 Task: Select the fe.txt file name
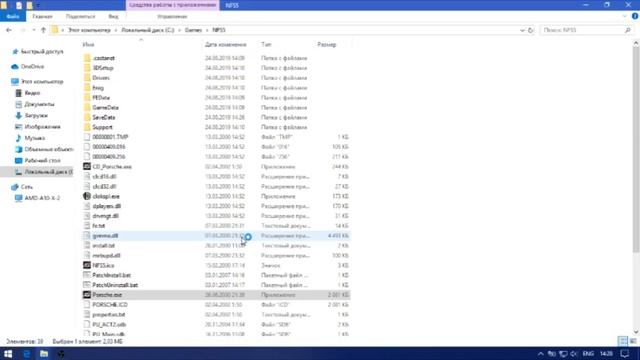click(x=98, y=226)
